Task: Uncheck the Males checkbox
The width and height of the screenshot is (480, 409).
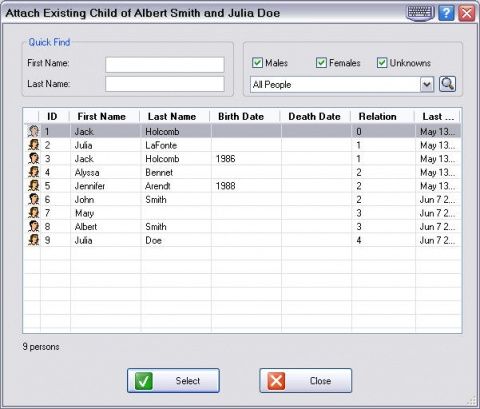Action: click(257, 63)
